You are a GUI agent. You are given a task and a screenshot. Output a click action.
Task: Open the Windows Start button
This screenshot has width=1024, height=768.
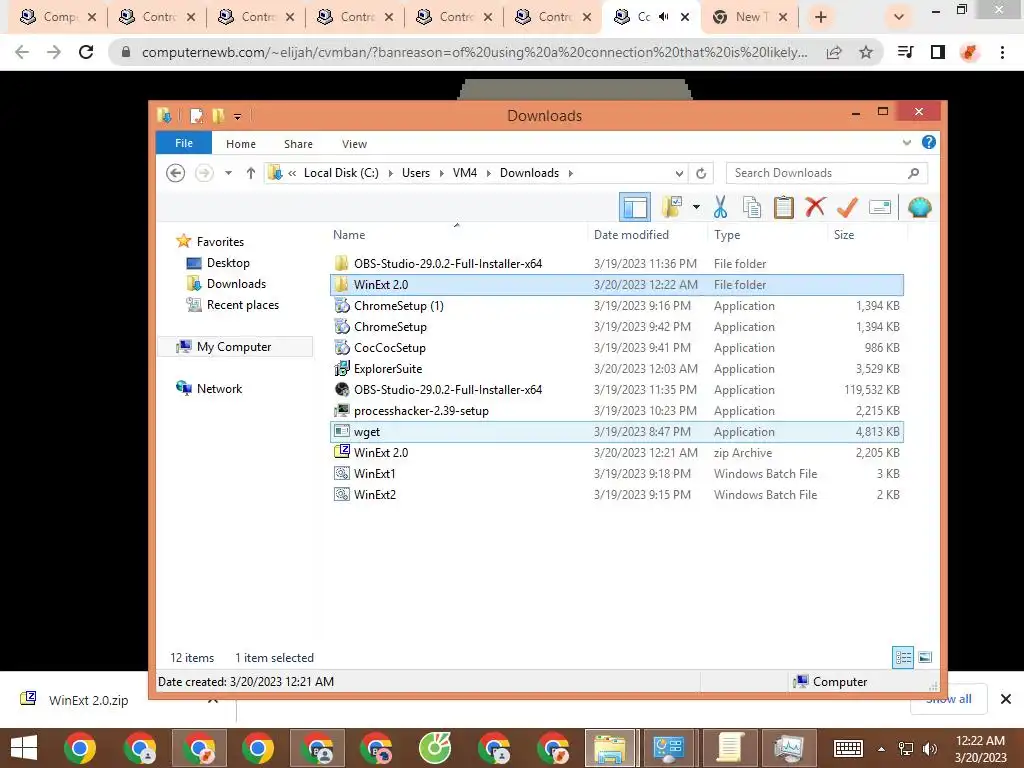[x=24, y=748]
